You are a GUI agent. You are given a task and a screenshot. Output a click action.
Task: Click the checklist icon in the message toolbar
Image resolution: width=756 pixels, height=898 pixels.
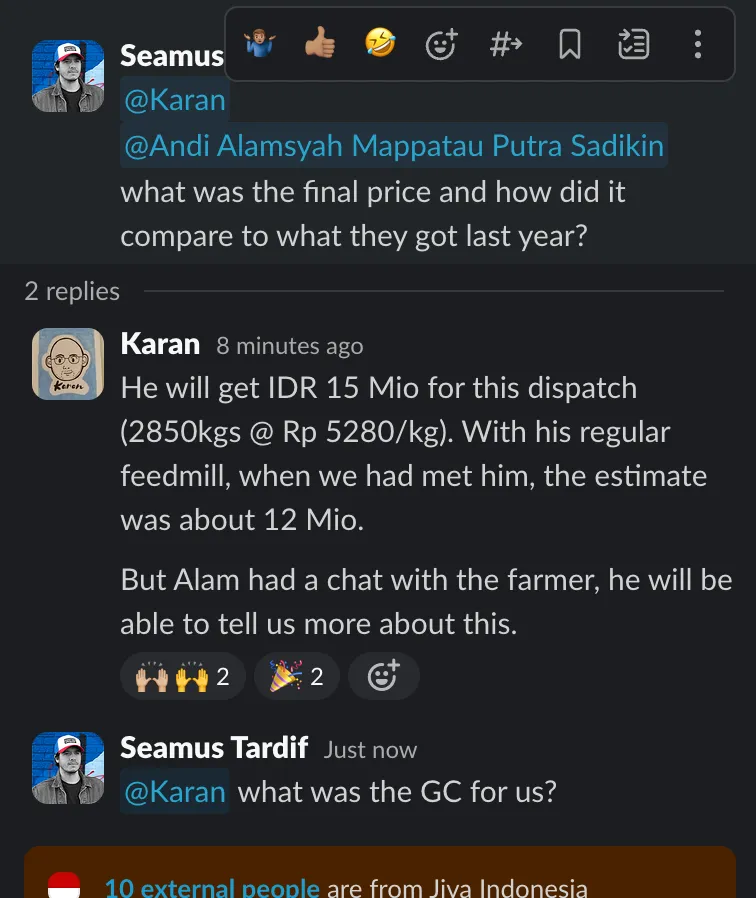633,44
